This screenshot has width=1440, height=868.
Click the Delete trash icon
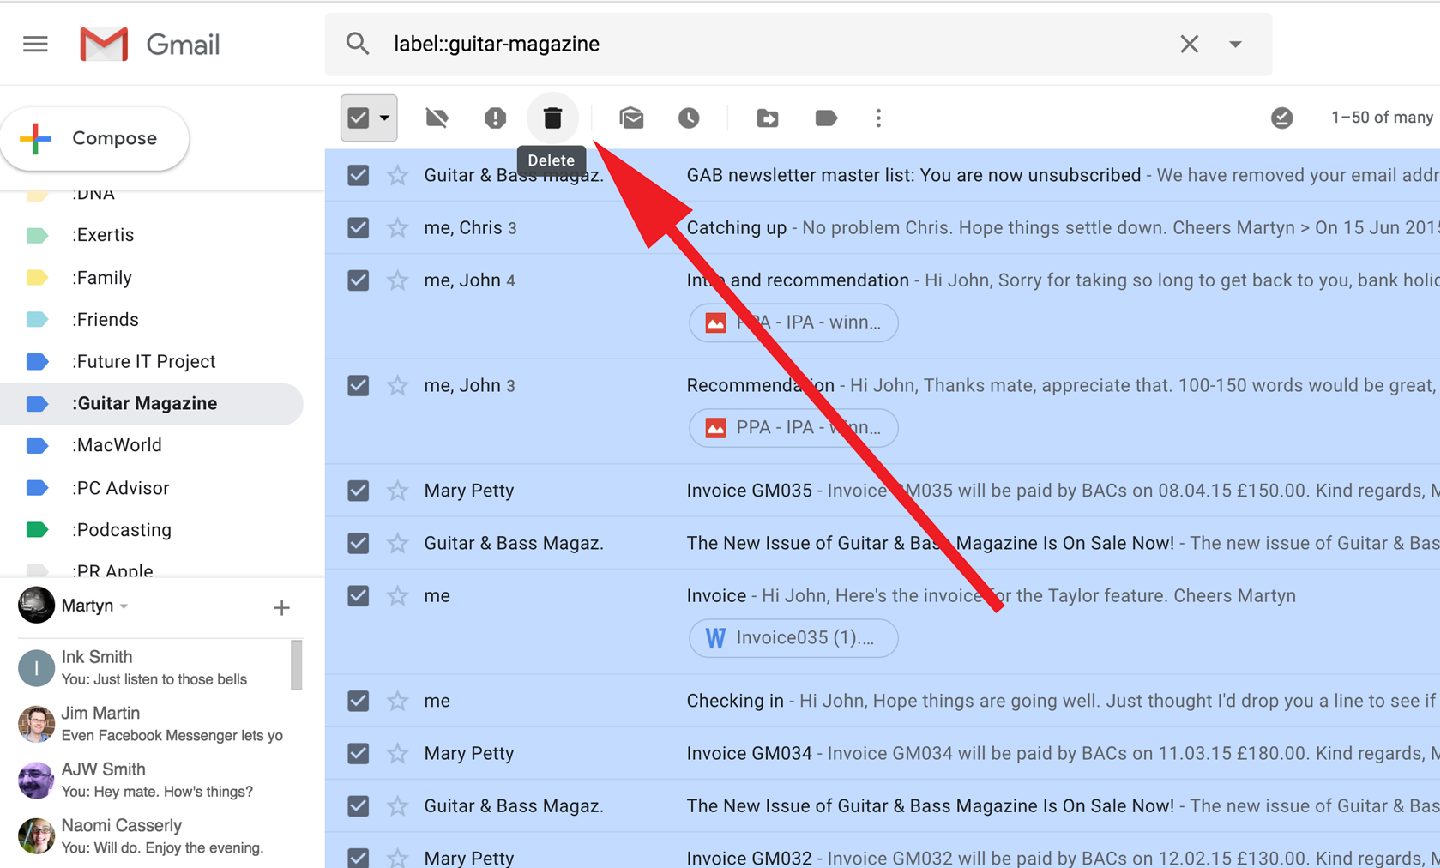click(553, 118)
